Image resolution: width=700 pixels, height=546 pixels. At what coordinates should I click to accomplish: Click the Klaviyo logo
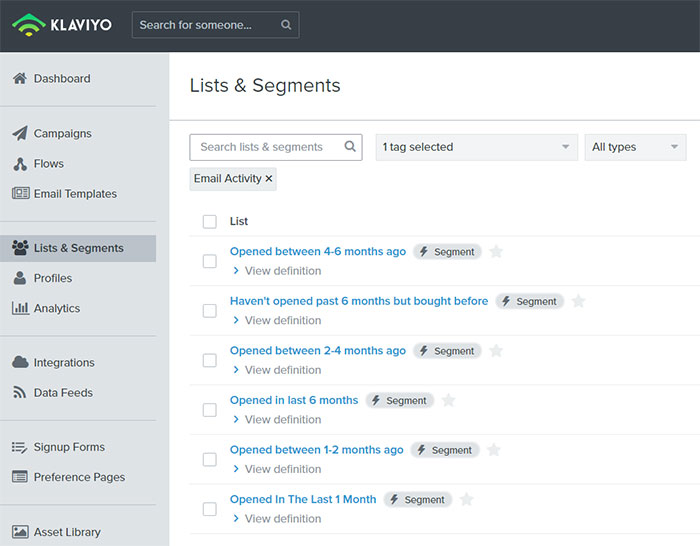[62, 25]
